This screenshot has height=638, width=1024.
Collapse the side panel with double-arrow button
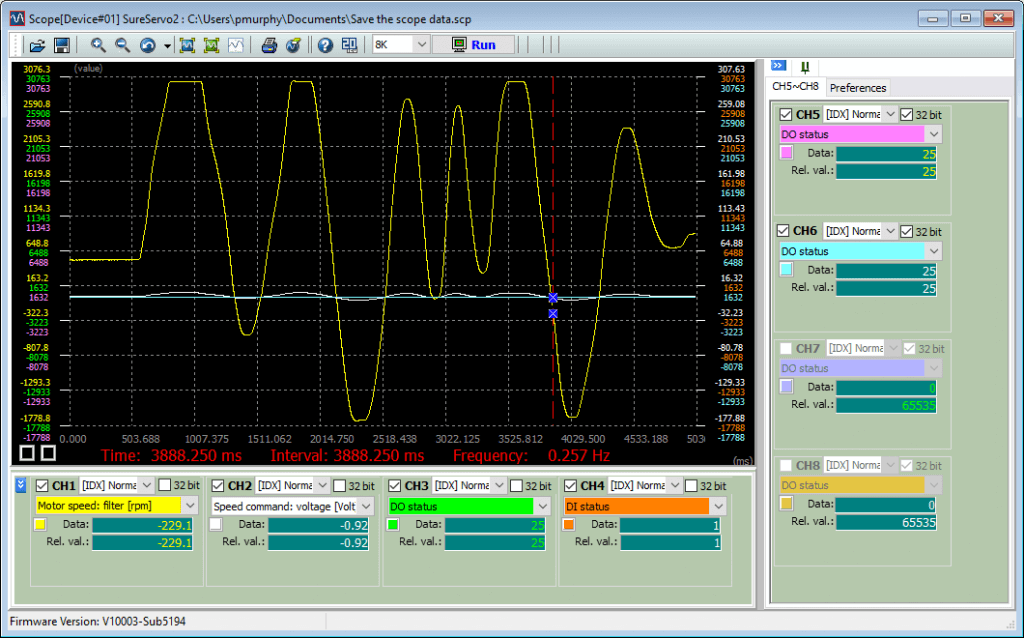pyautogui.click(x=778, y=66)
